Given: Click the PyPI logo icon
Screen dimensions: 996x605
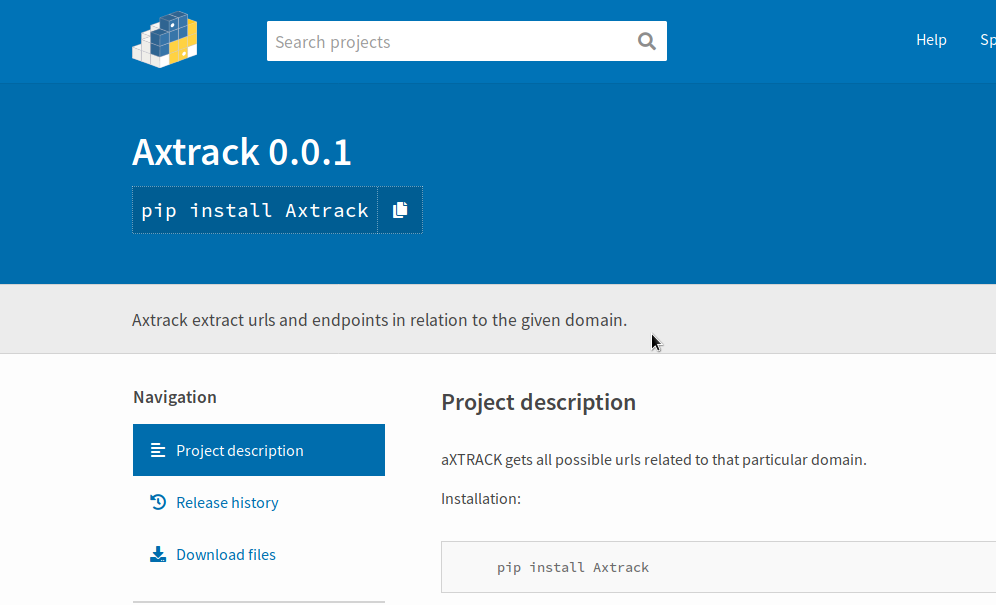Looking at the screenshot, I should 165,39.
